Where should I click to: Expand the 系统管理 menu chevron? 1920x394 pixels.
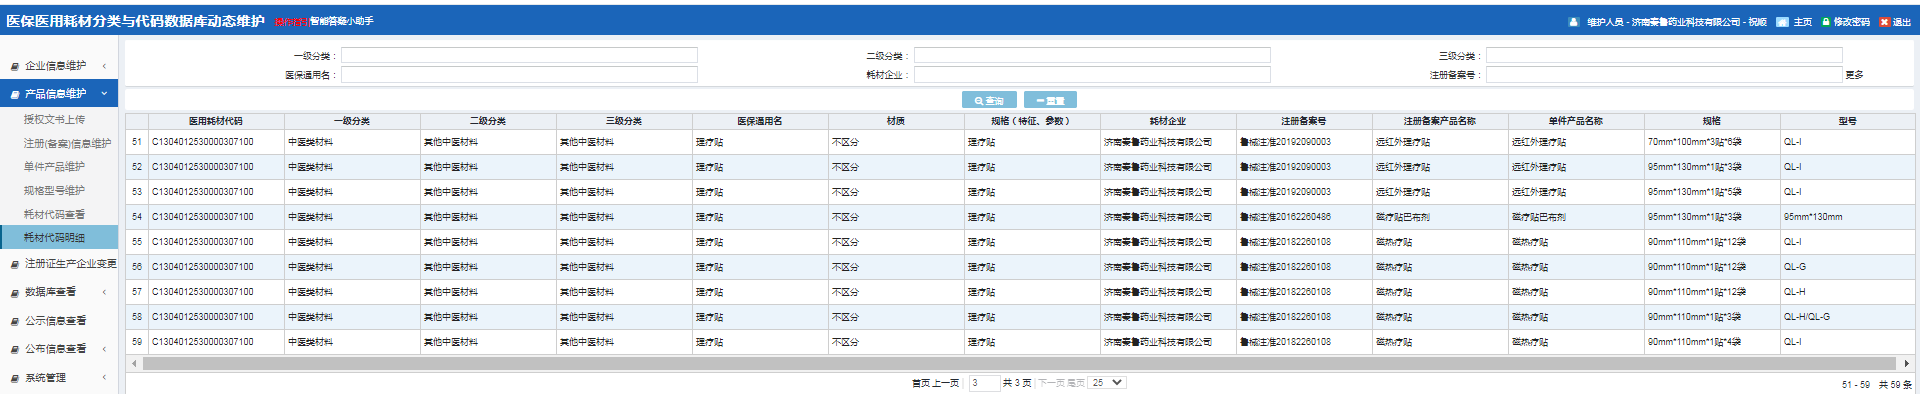coord(104,378)
